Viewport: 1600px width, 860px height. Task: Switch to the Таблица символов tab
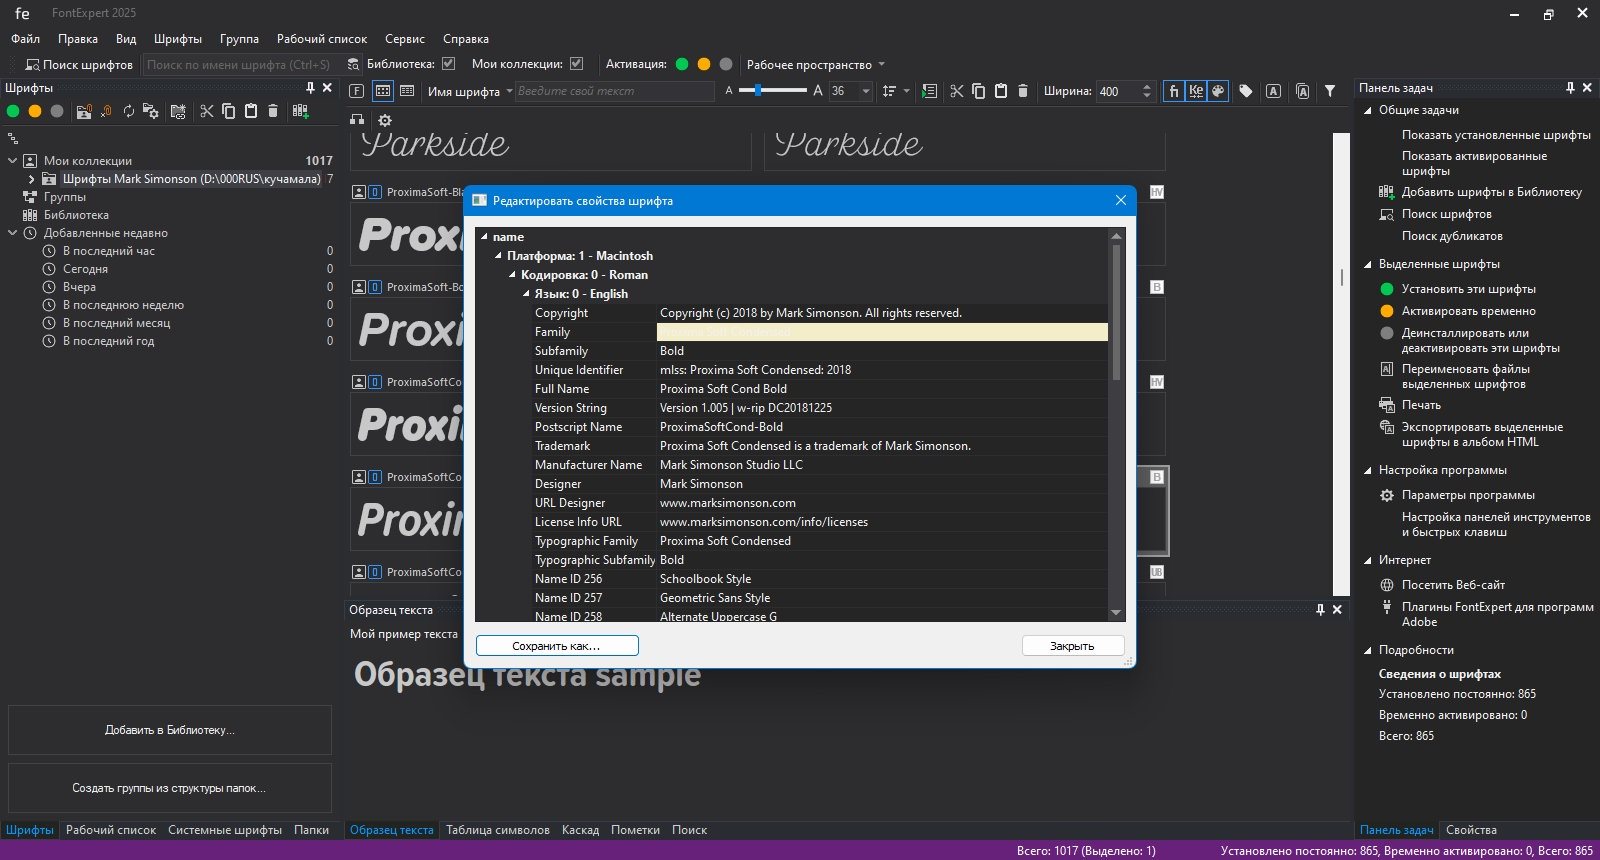coord(498,830)
